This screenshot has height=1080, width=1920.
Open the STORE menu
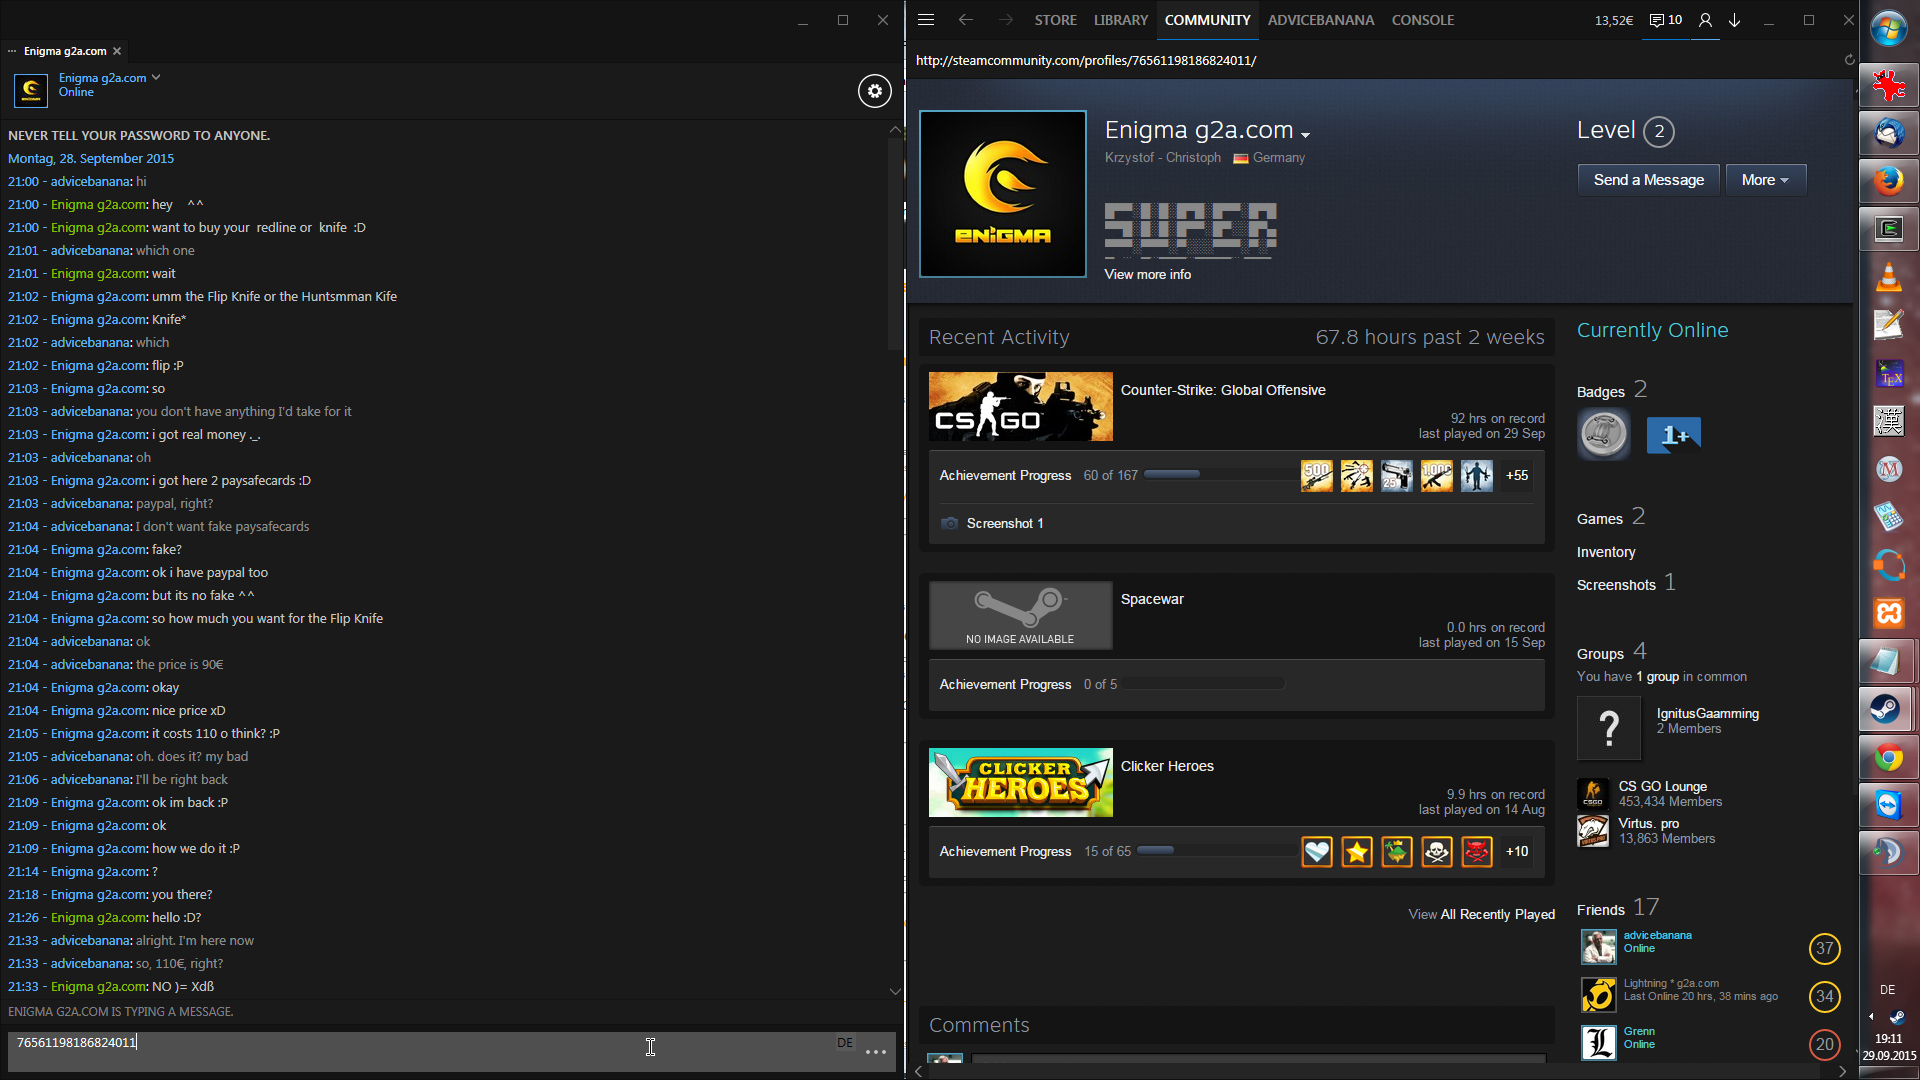click(x=1055, y=20)
